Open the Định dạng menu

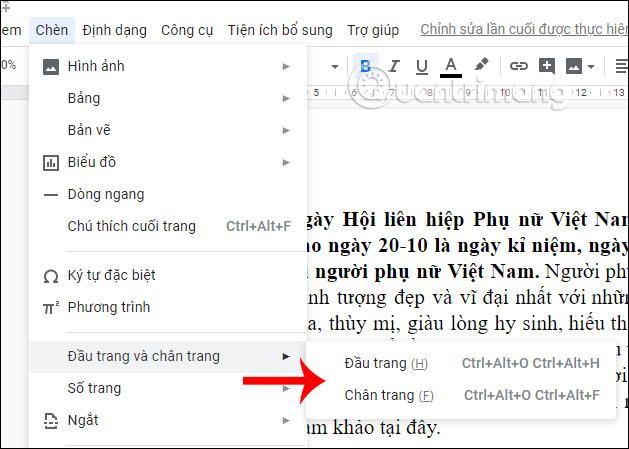click(x=114, y=30)
